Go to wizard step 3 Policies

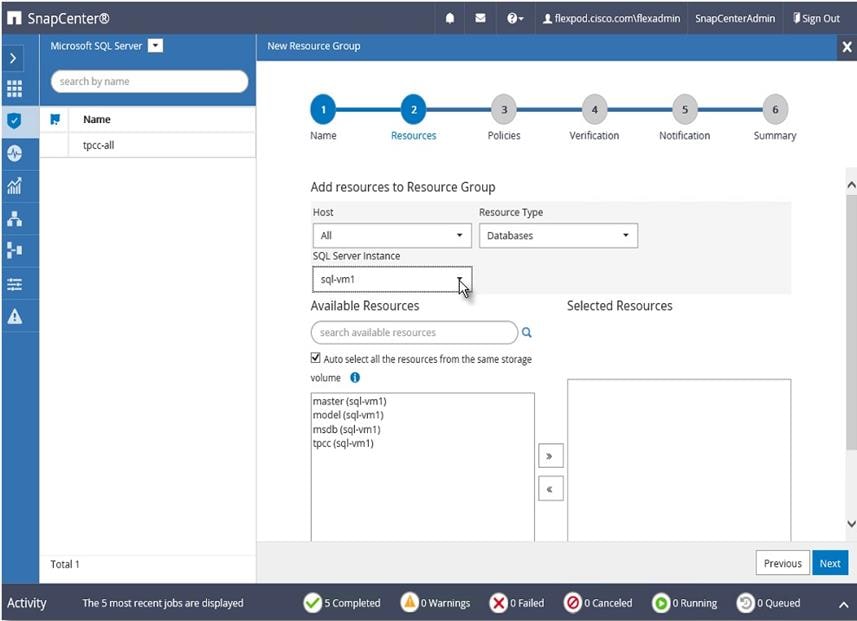504,110
